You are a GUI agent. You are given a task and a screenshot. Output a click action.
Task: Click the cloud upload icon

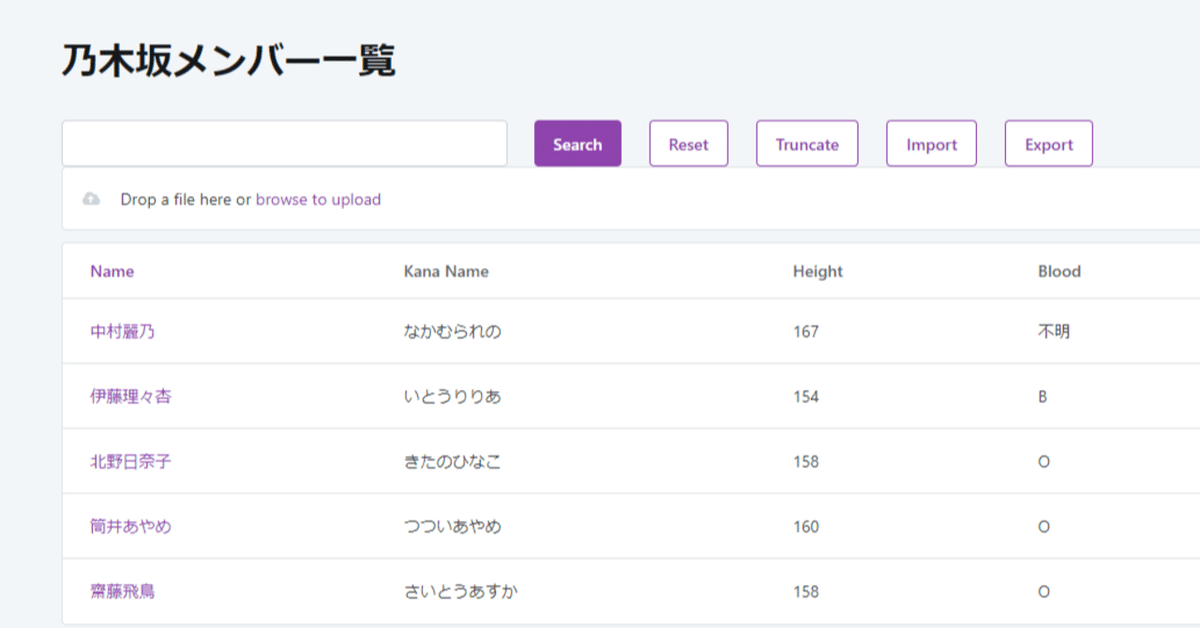[91, 199]
